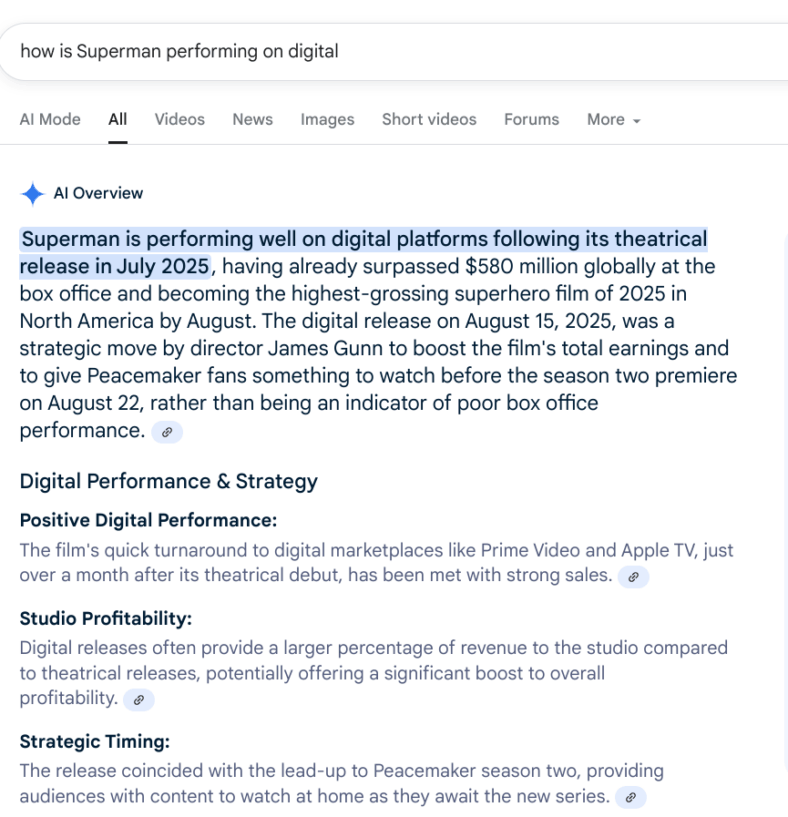Go to the News tab
Screen dimensions: 788x817
click(252, 120)
